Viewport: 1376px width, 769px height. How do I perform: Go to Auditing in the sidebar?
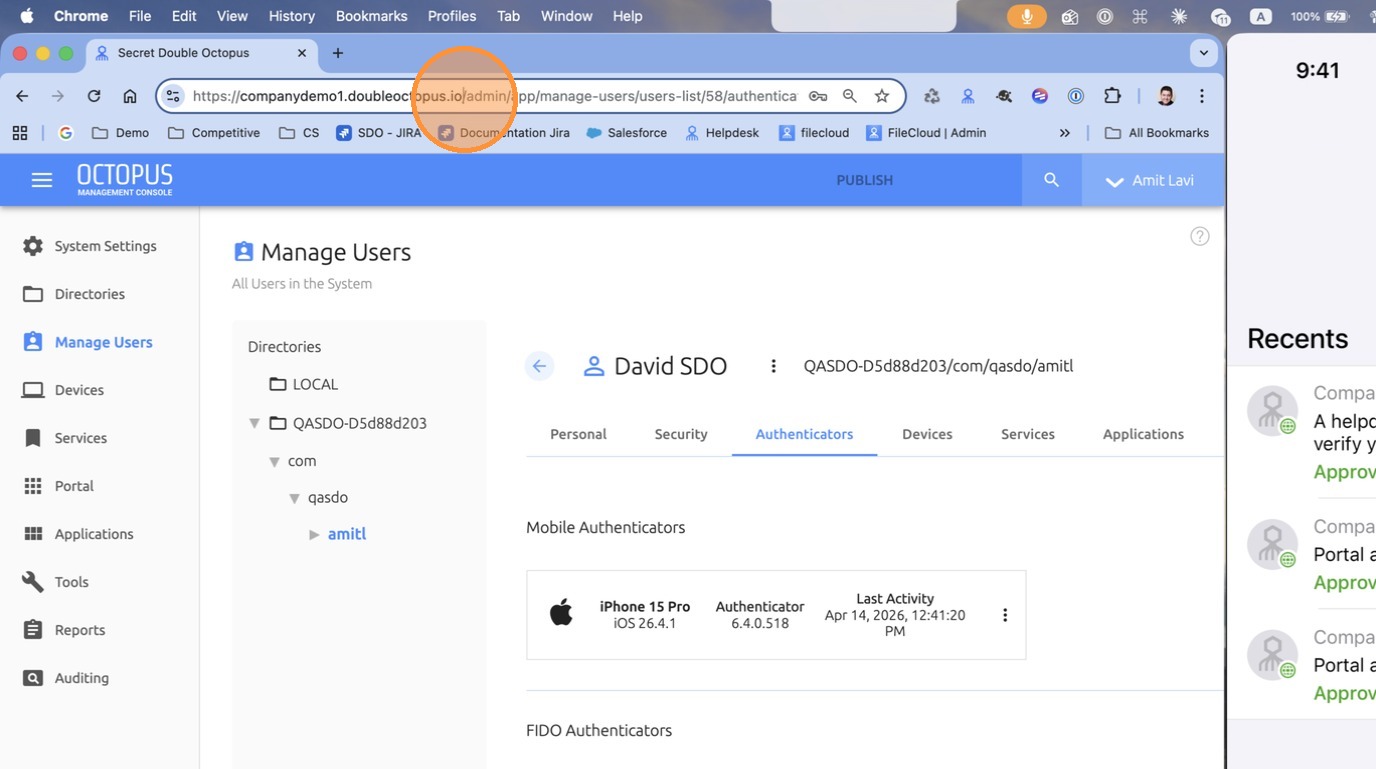coord(81,678)
